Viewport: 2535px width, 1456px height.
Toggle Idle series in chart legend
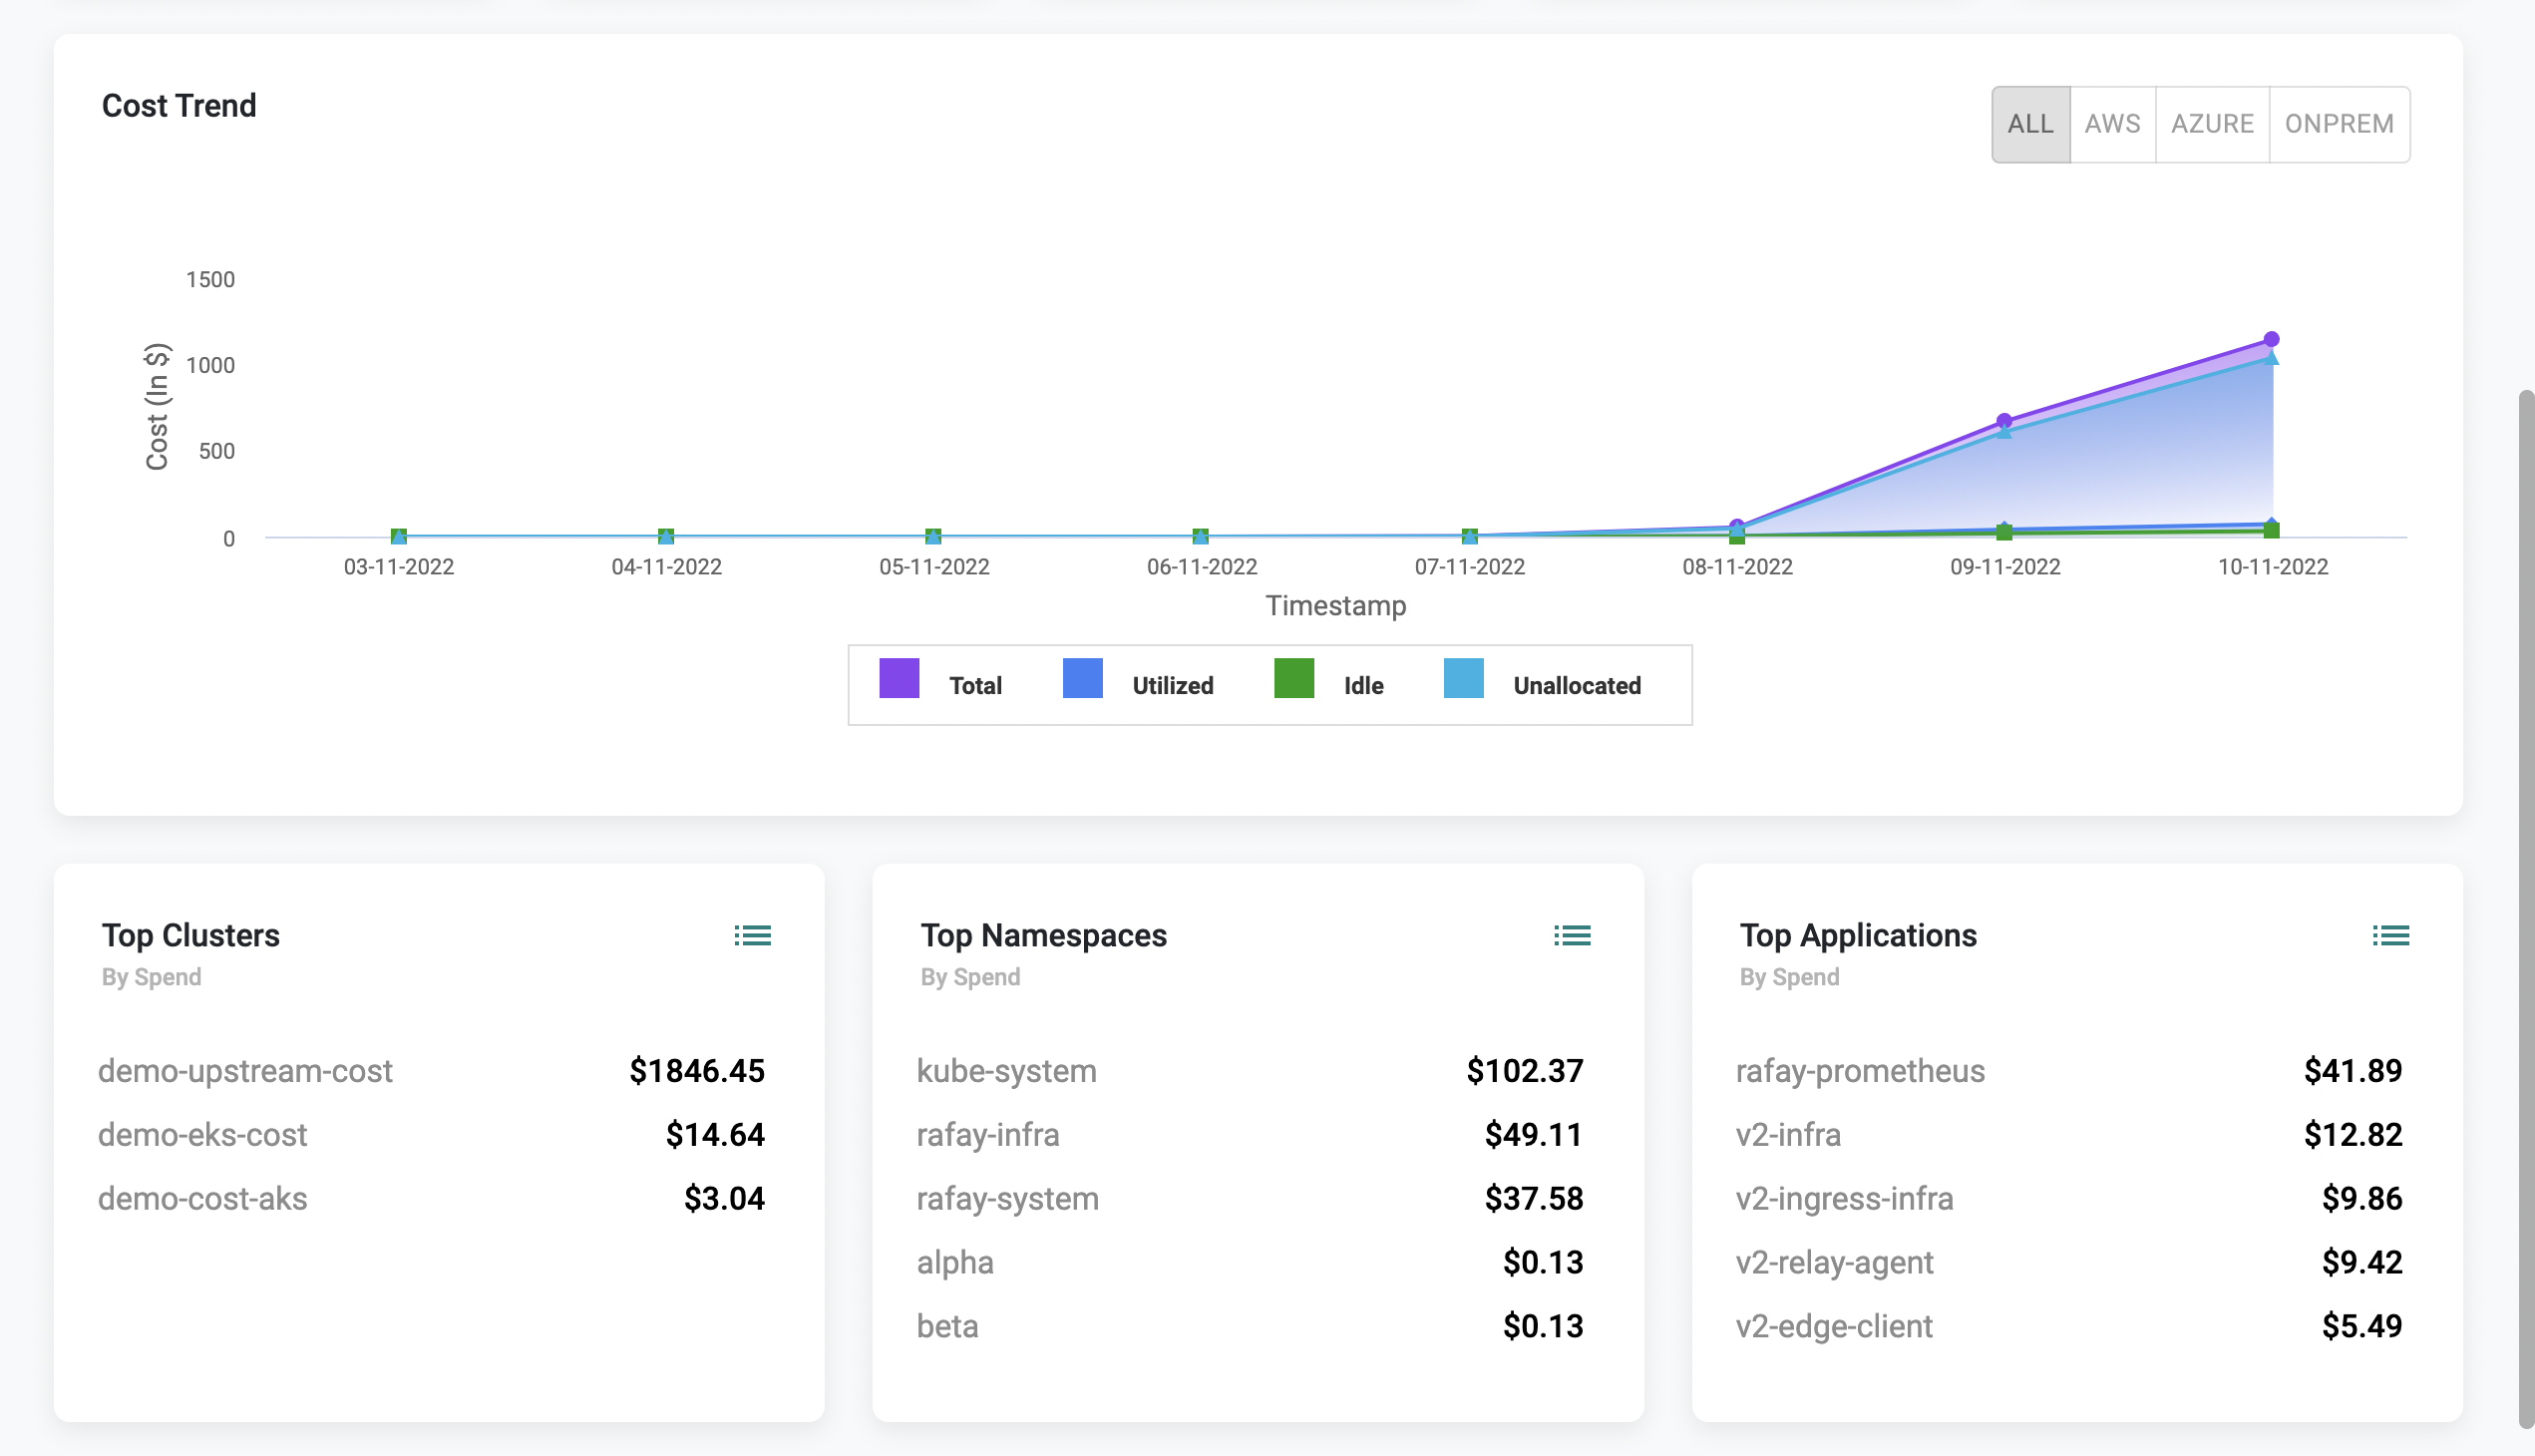click(1362, 685)
